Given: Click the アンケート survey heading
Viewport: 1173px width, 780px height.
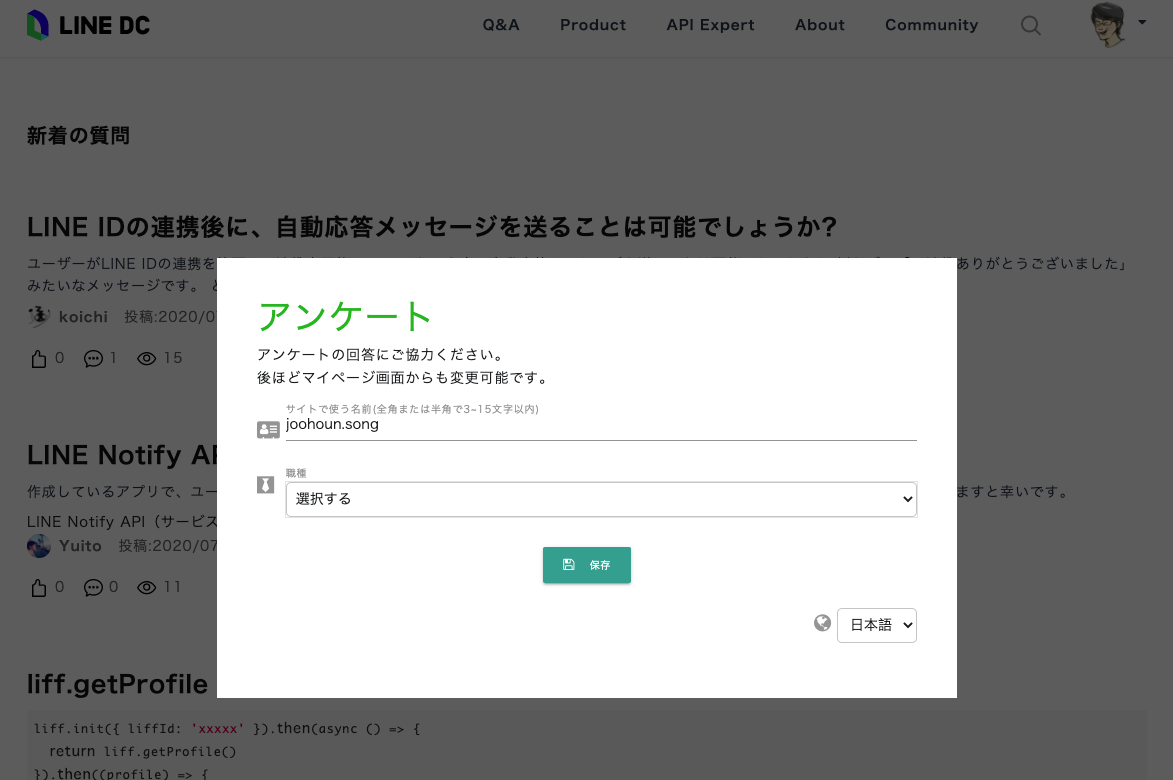Looking at the screenshot, I should point(345,316).
